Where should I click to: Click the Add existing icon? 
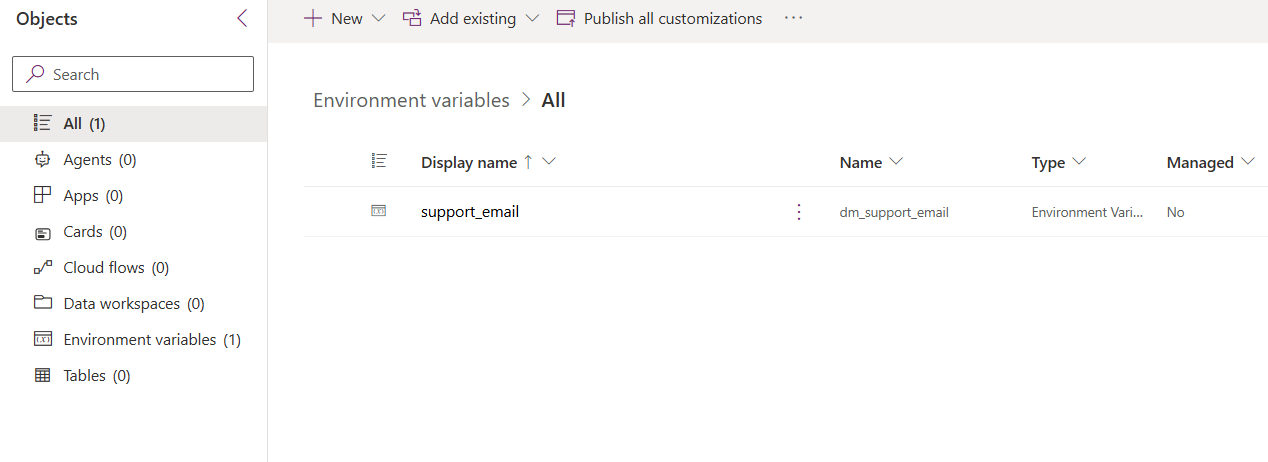411,18
